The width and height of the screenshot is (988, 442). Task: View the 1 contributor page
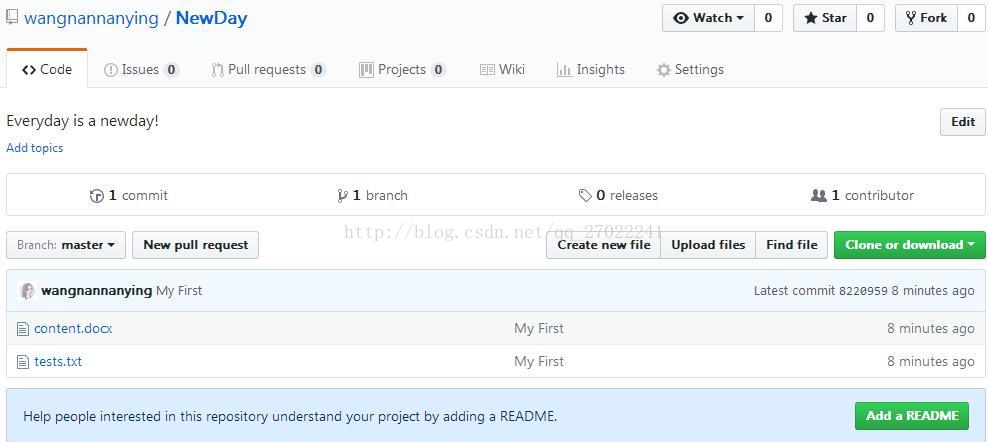pyautogui.click(x=862, y=195)
